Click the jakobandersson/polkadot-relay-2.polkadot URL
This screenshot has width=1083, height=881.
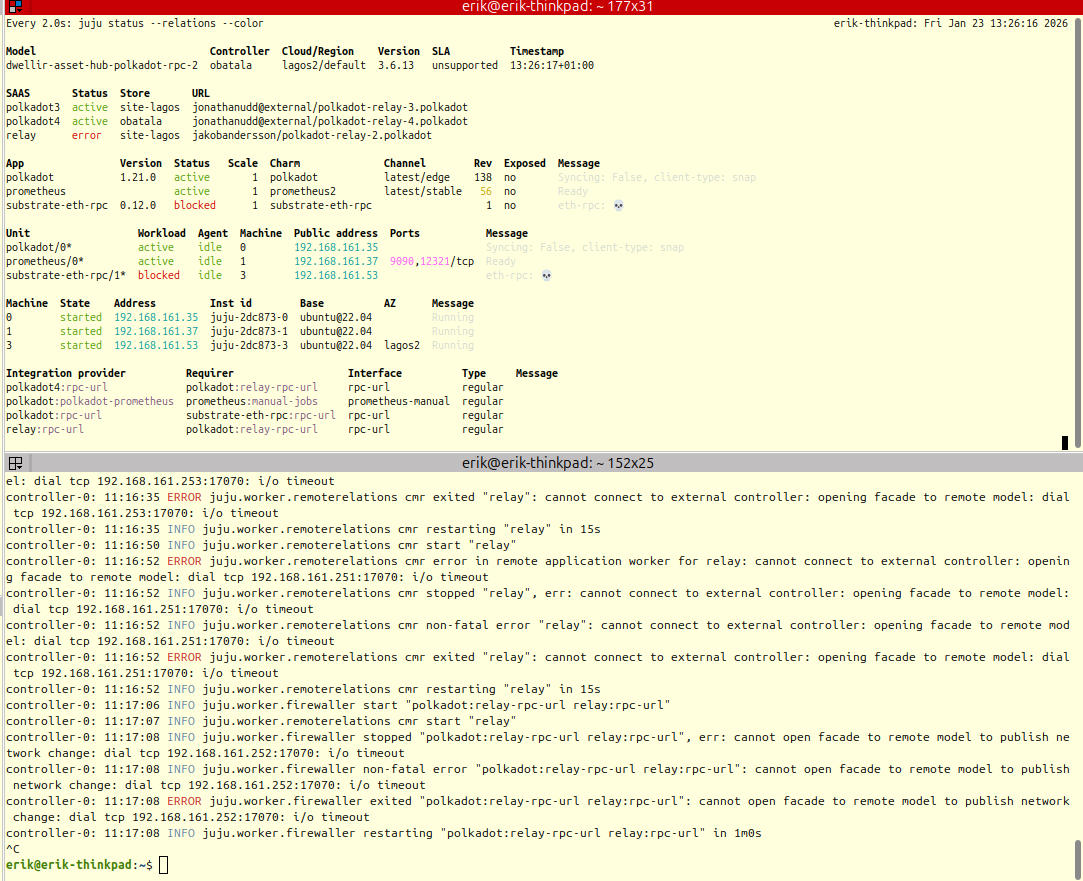click(311, 135)
